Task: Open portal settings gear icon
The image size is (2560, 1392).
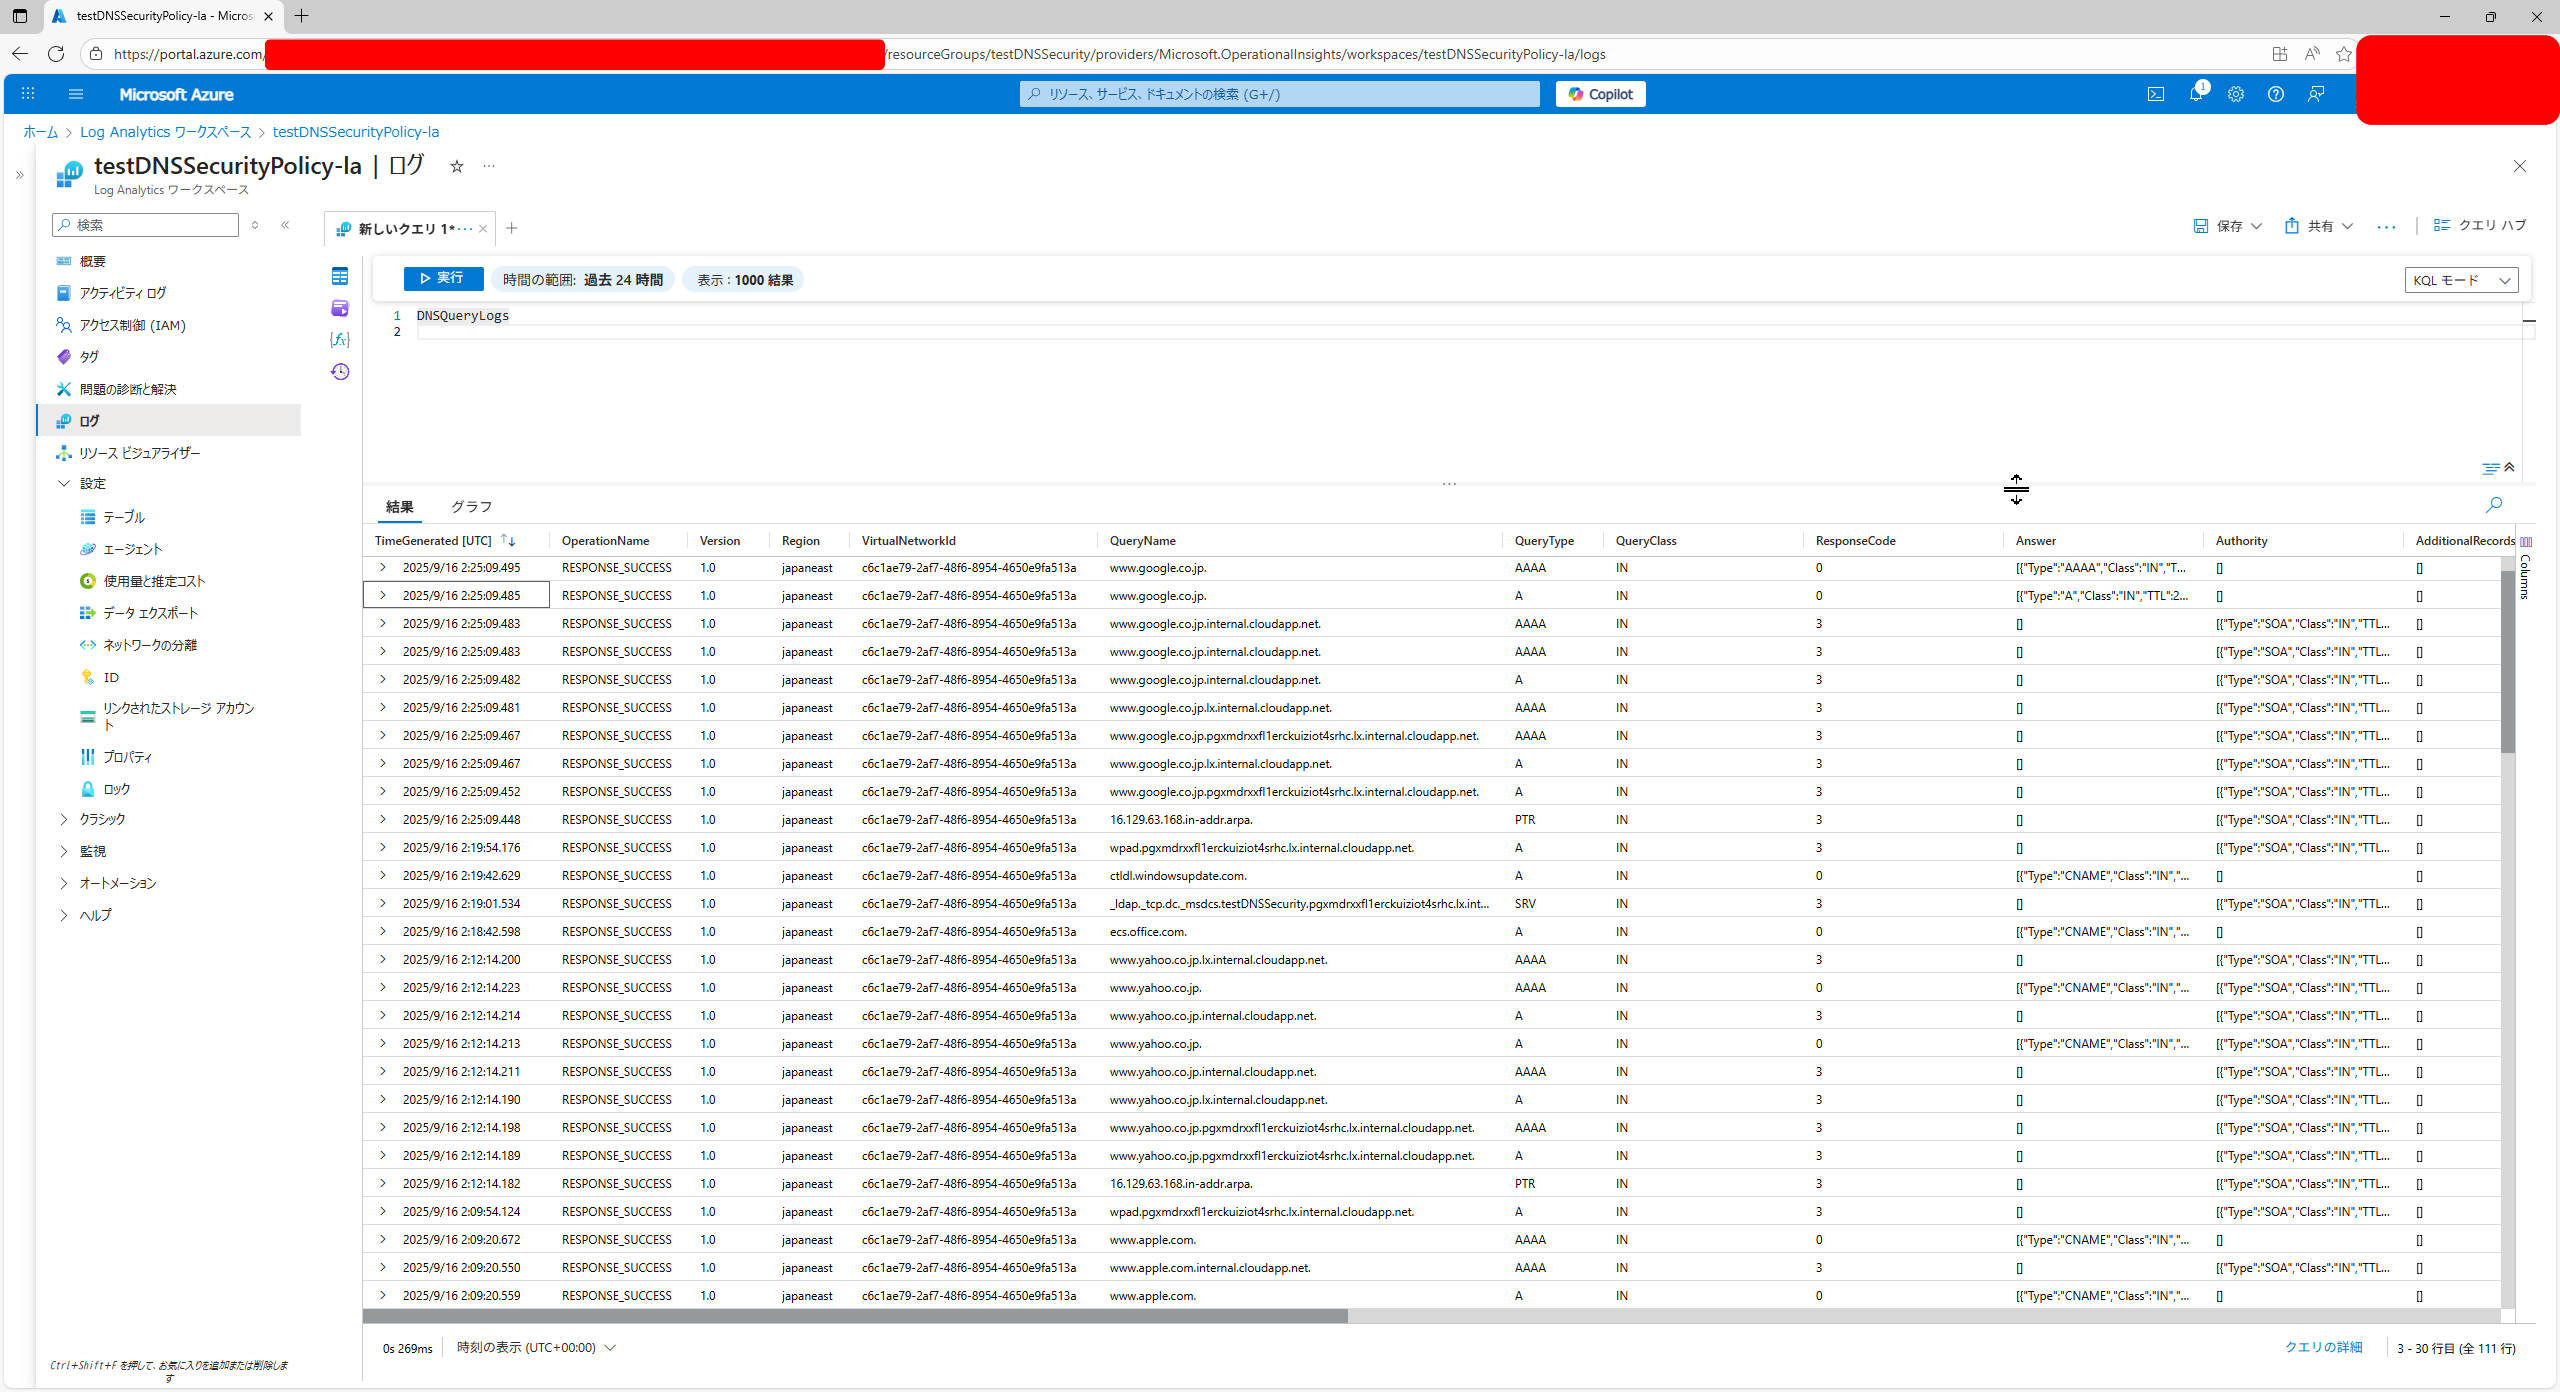Action: coord(2235,94)
